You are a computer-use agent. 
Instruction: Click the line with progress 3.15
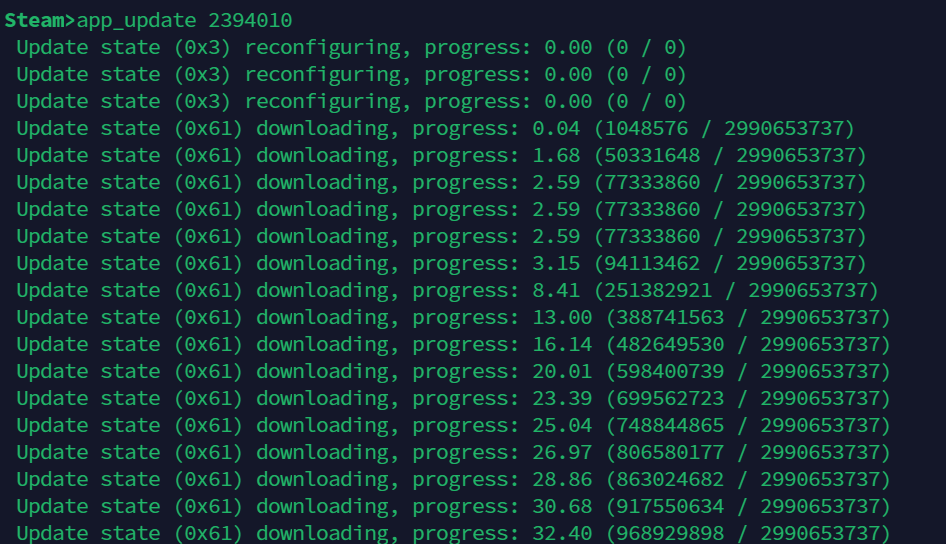tap(442, 264)
